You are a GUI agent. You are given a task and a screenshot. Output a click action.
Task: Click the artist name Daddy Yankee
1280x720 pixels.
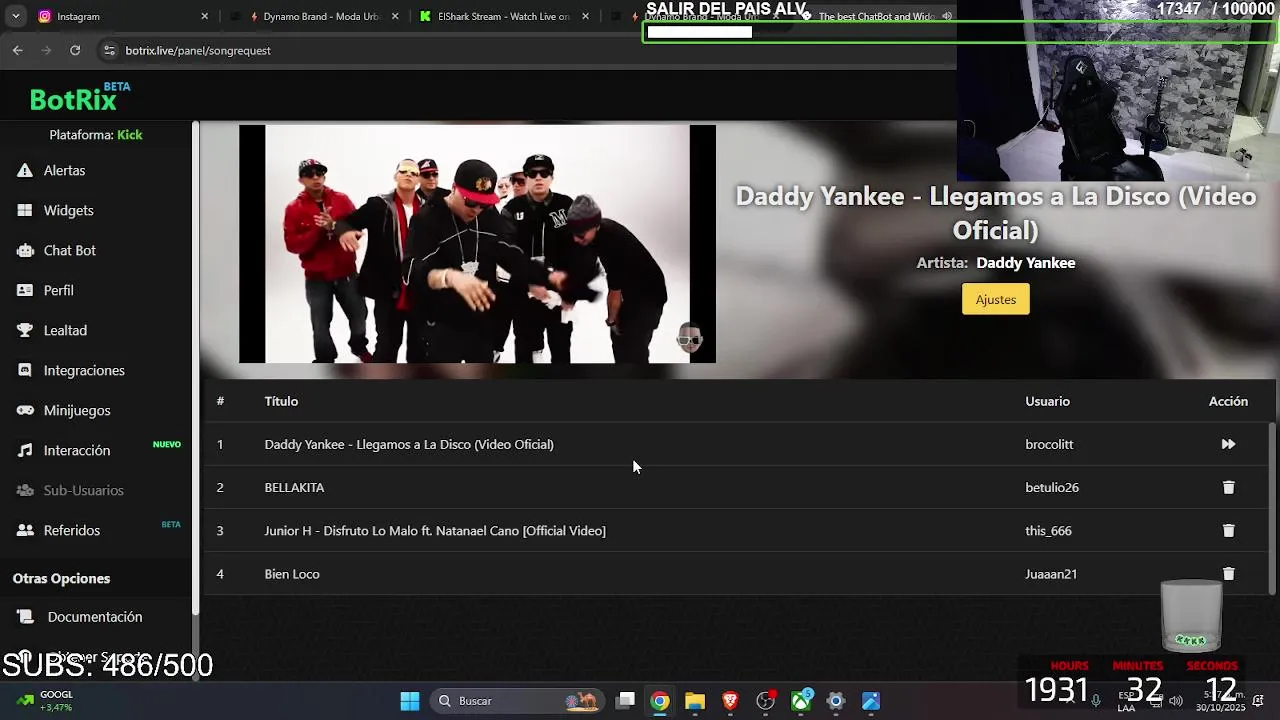pyautogui.click(x=1025, y=263)
